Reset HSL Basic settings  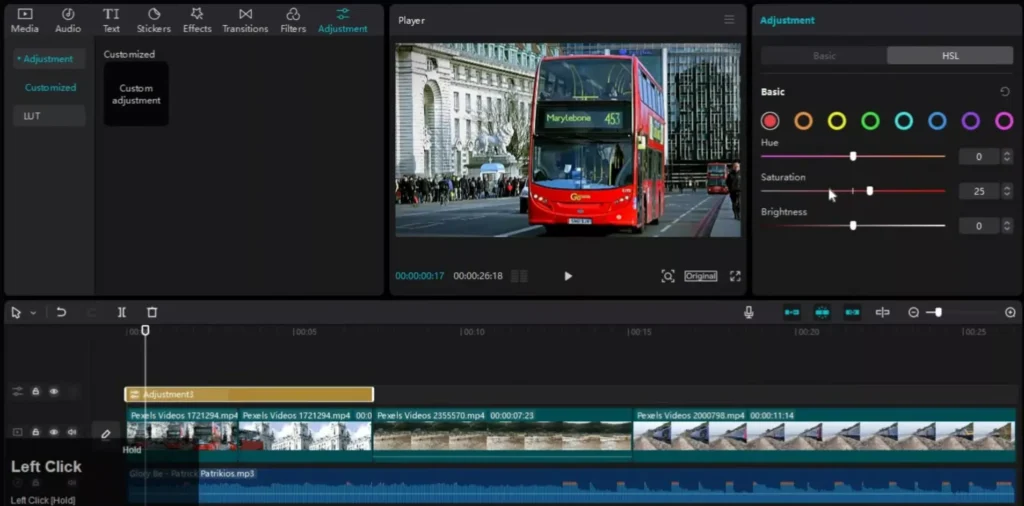(x=1004, y=92)
